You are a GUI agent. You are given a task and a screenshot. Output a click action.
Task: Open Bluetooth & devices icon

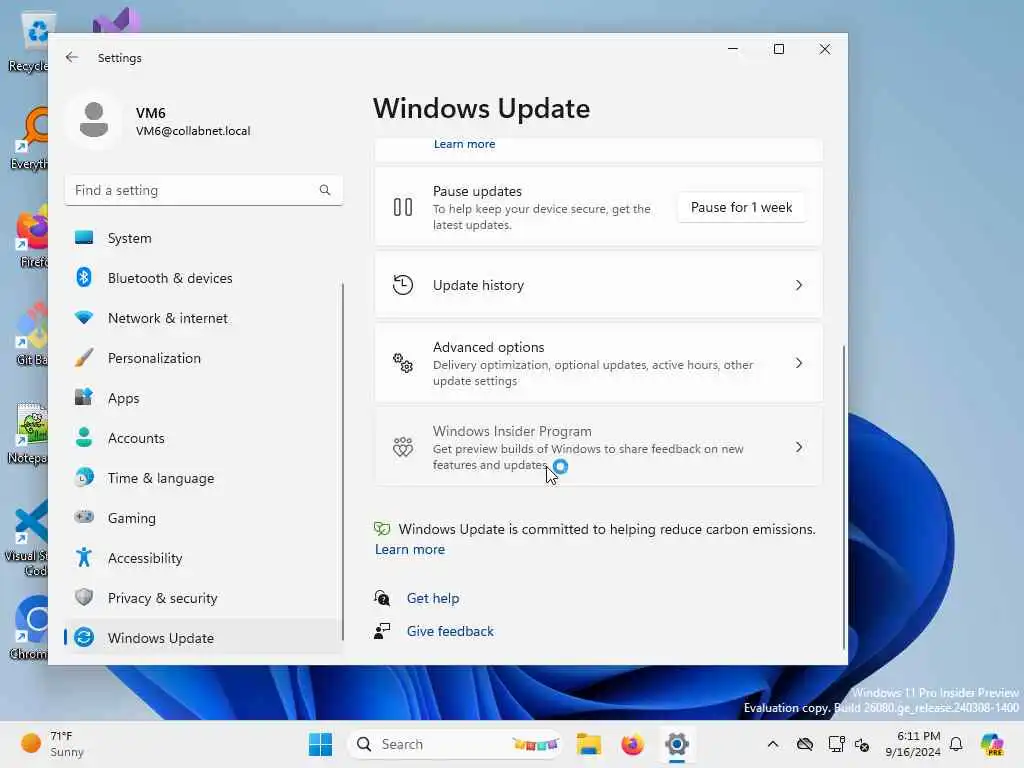click(x=84, y=278)
